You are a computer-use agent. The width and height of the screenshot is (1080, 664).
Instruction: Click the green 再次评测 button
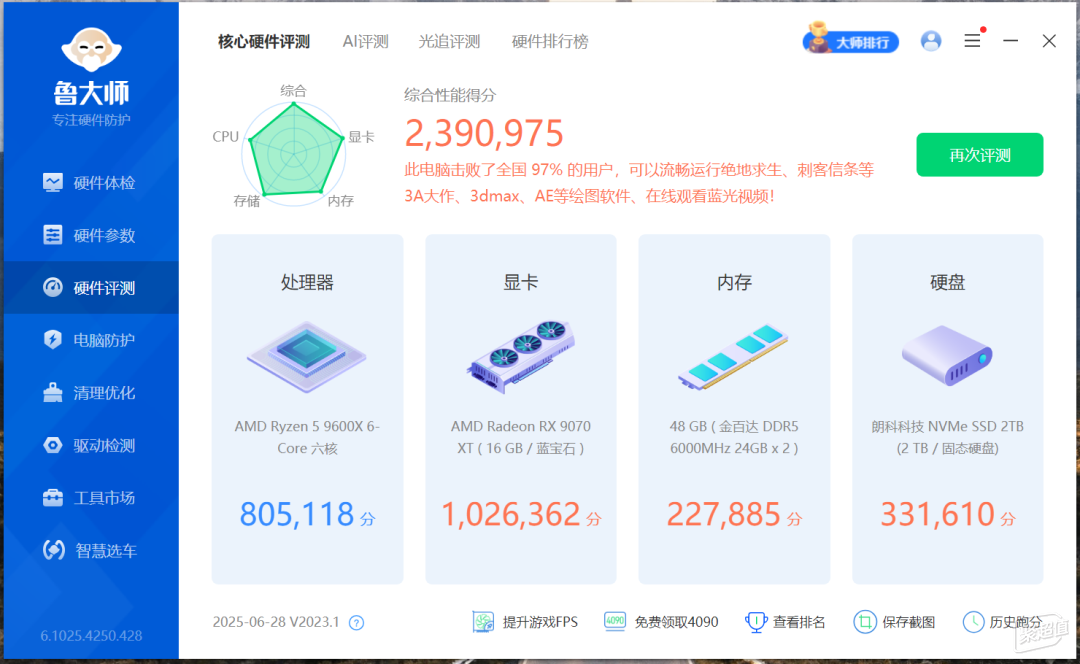click(979, 155)
